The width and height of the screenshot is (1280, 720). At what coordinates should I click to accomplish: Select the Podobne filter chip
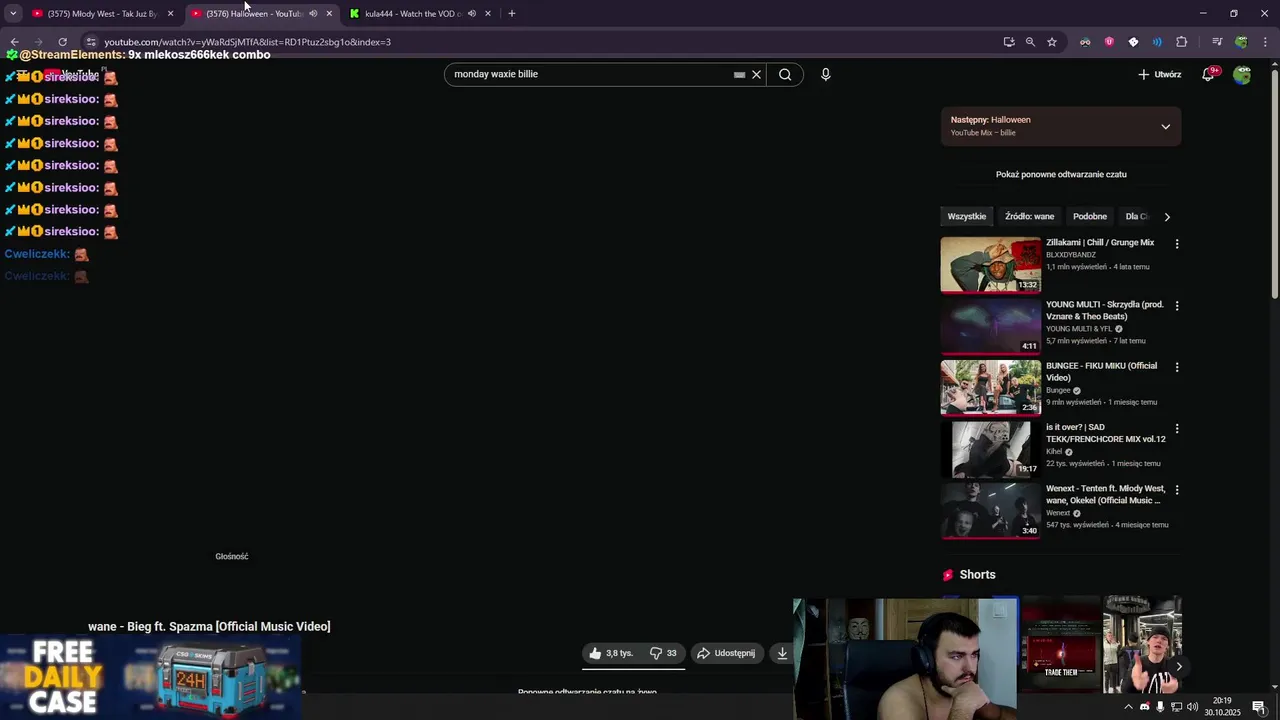click(1090, 217)
